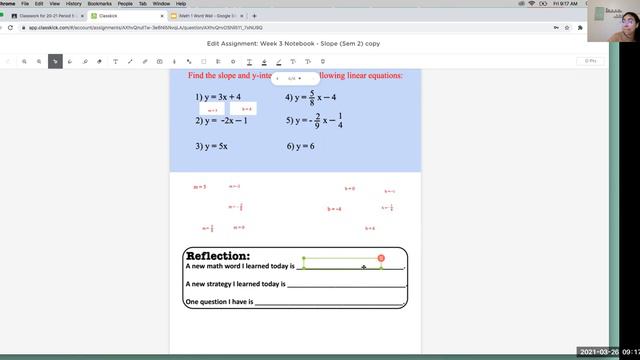This screenshot has width=640, height=360.
Task: Click the Edit Assignment title text
Action: (x=293, y=43)
